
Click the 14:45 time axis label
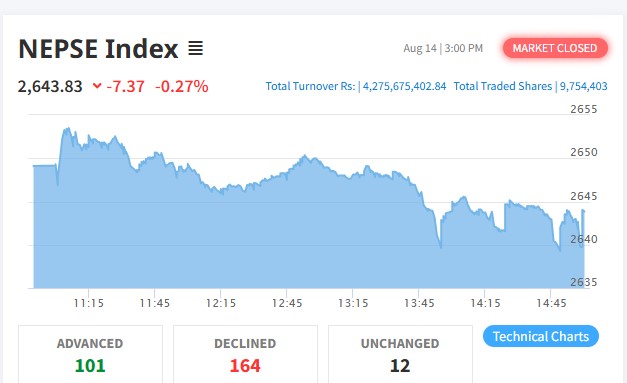click(x=551, y=303)
